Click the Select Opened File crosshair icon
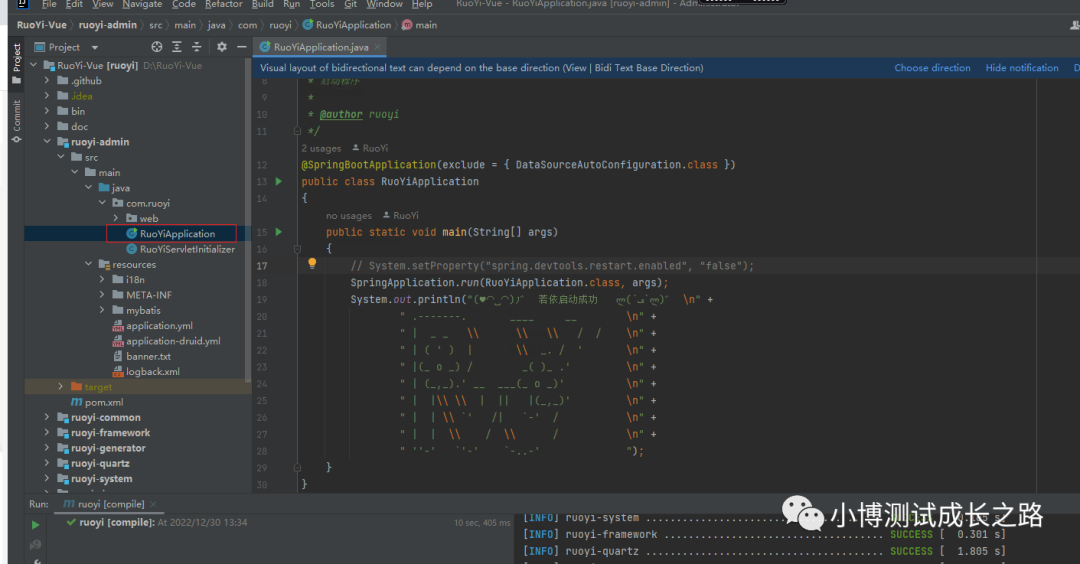Image resolution: width=1080 pixels, height=564 pixels. pyautogui.click(x=156, y=47)
